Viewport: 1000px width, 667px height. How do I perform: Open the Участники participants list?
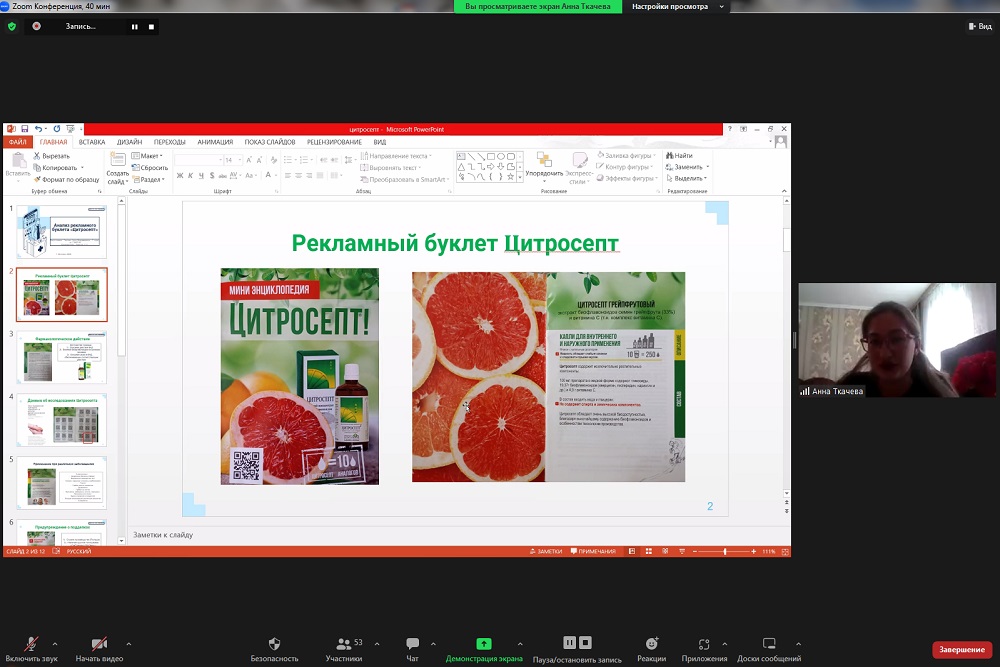point(343,644)
